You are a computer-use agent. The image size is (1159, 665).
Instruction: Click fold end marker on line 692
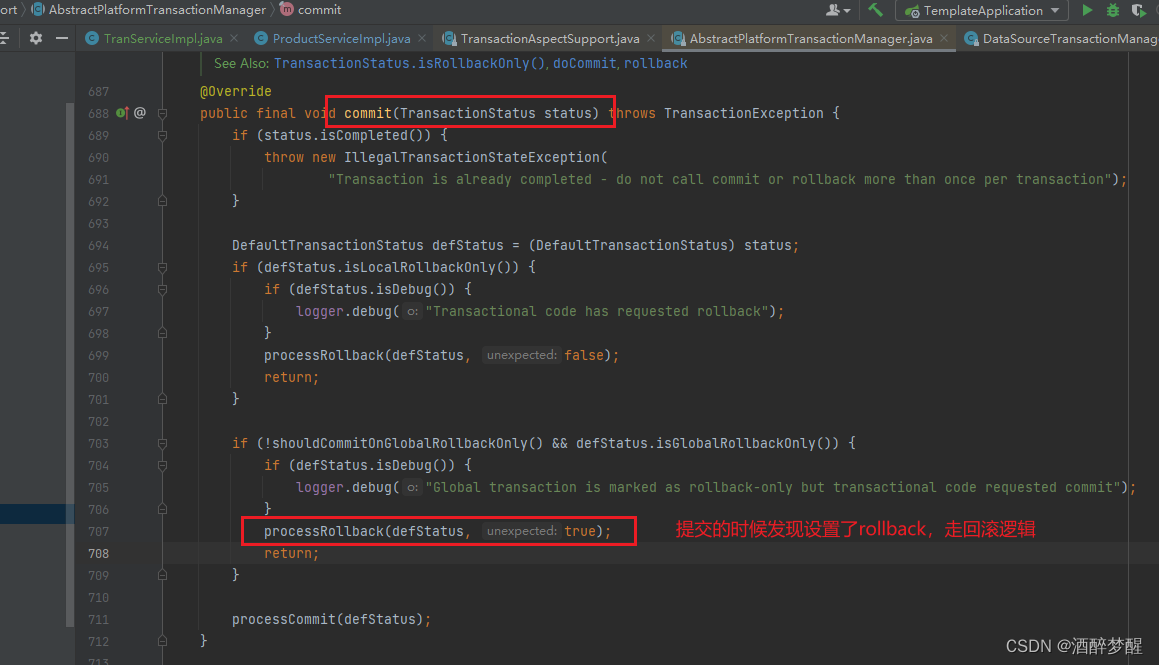[163, 201]
